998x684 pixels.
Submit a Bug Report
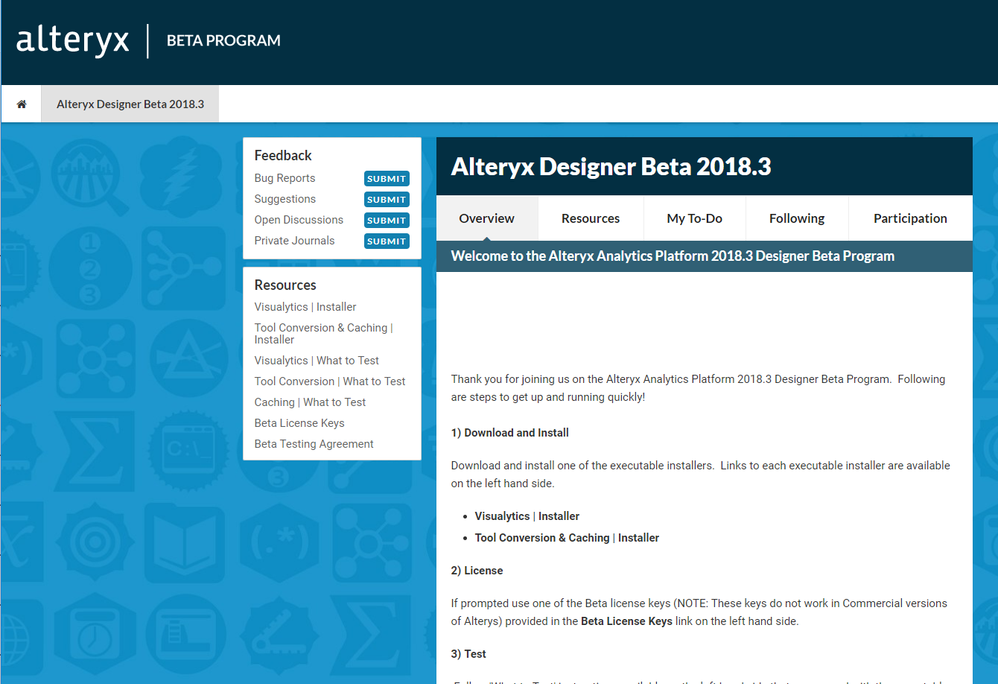(x=386, y=179)
